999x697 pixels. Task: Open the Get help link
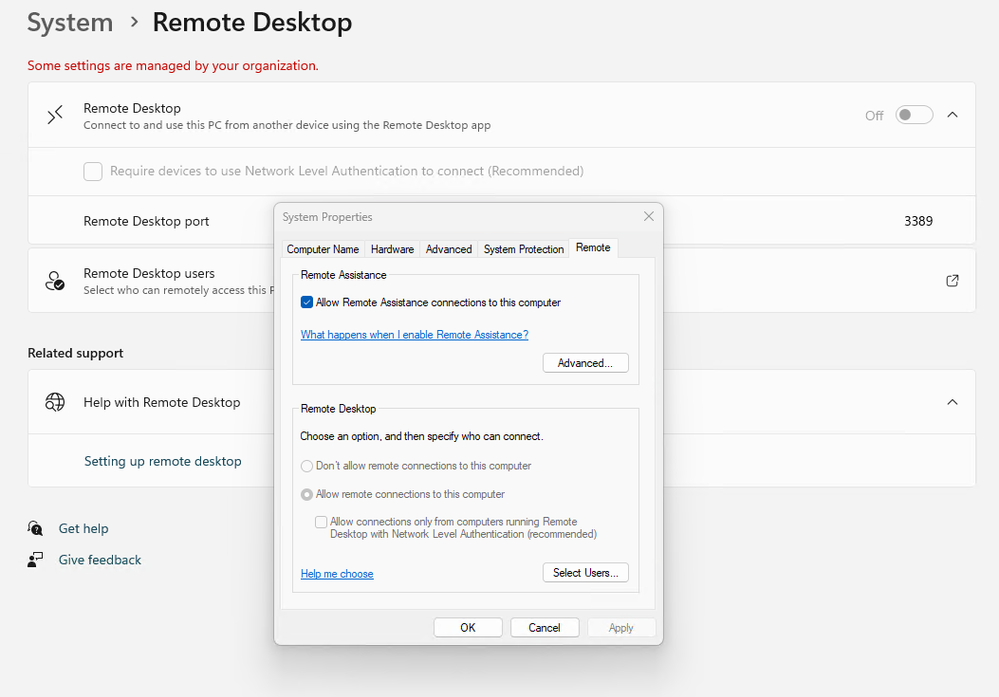83,528
